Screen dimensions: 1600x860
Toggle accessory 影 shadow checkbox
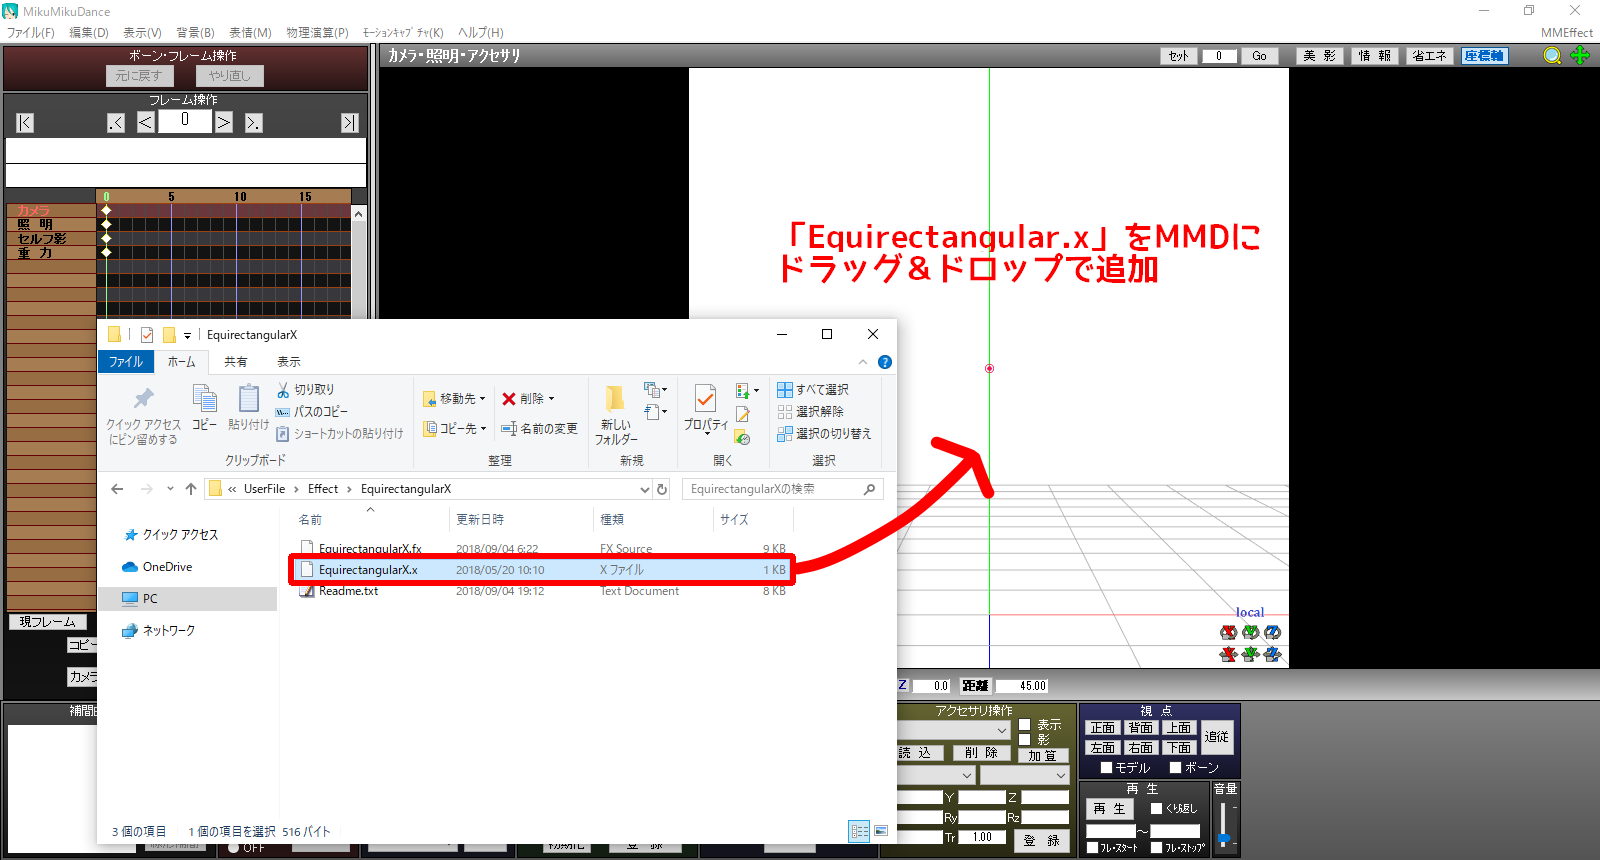pos(1025,740)
